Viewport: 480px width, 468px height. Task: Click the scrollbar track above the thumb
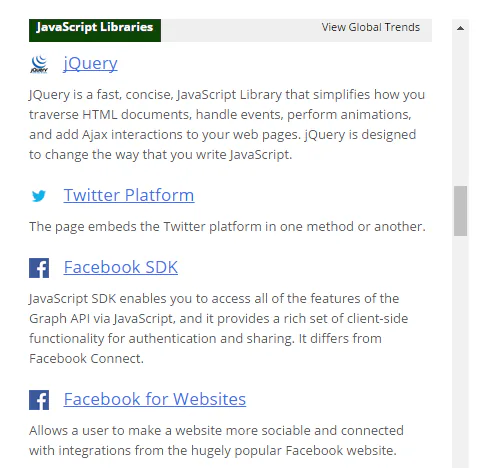[460, 112]
